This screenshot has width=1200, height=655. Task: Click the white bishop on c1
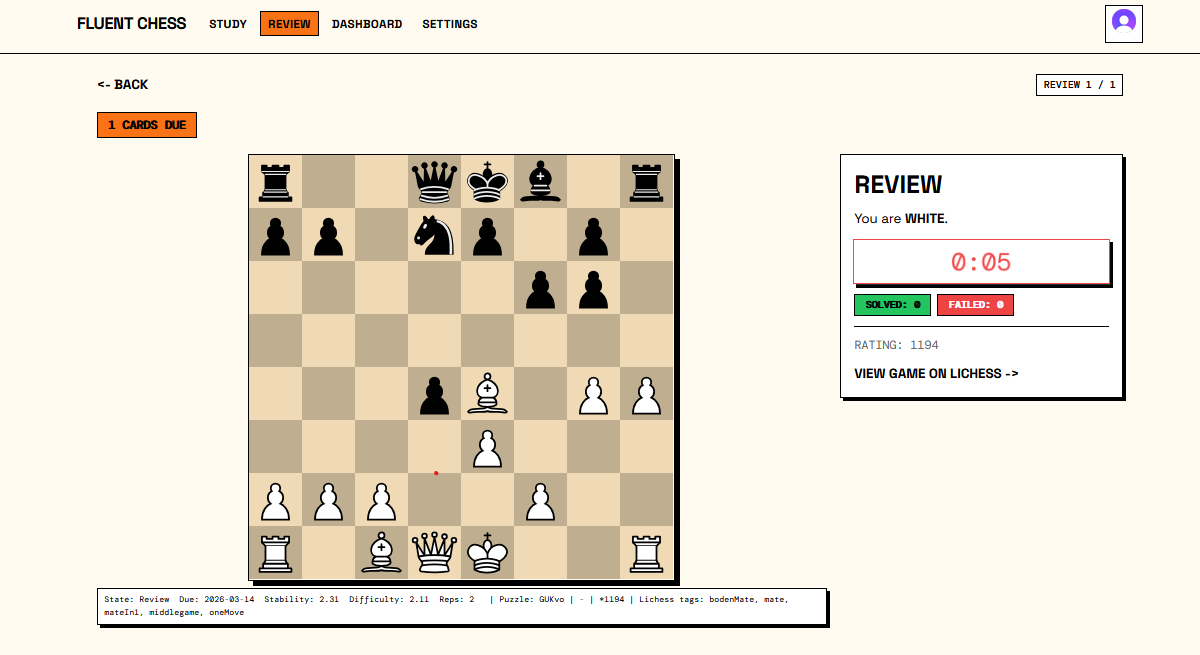pyautogui.click(x=382, y=552)
